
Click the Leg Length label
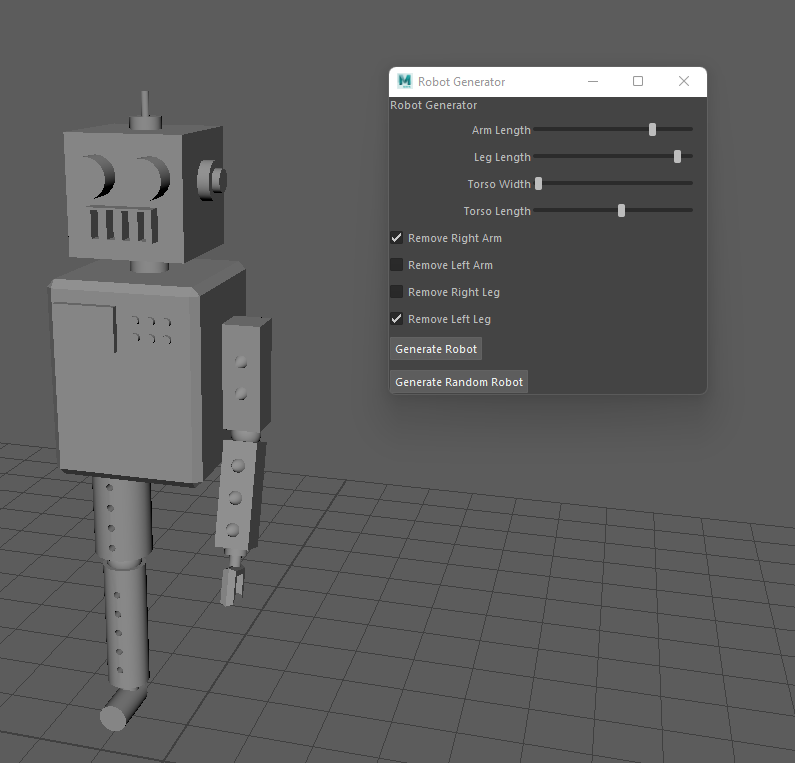(x=502, y=157)
